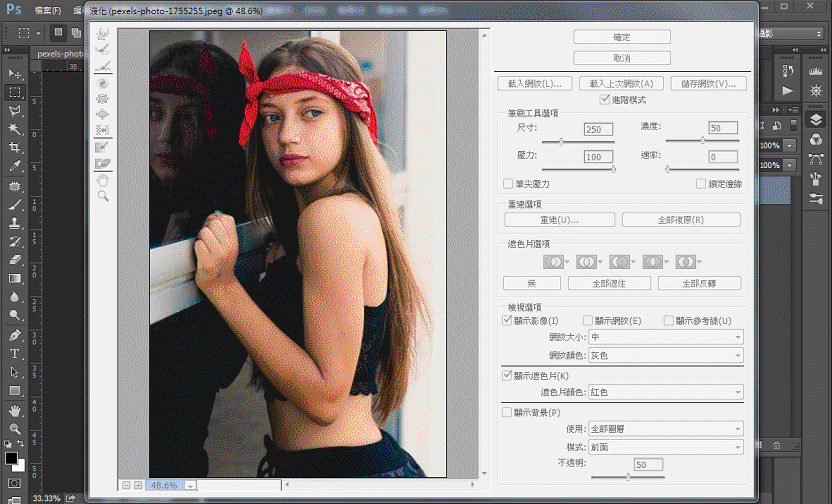Select the Eyedropper tool

15,166
